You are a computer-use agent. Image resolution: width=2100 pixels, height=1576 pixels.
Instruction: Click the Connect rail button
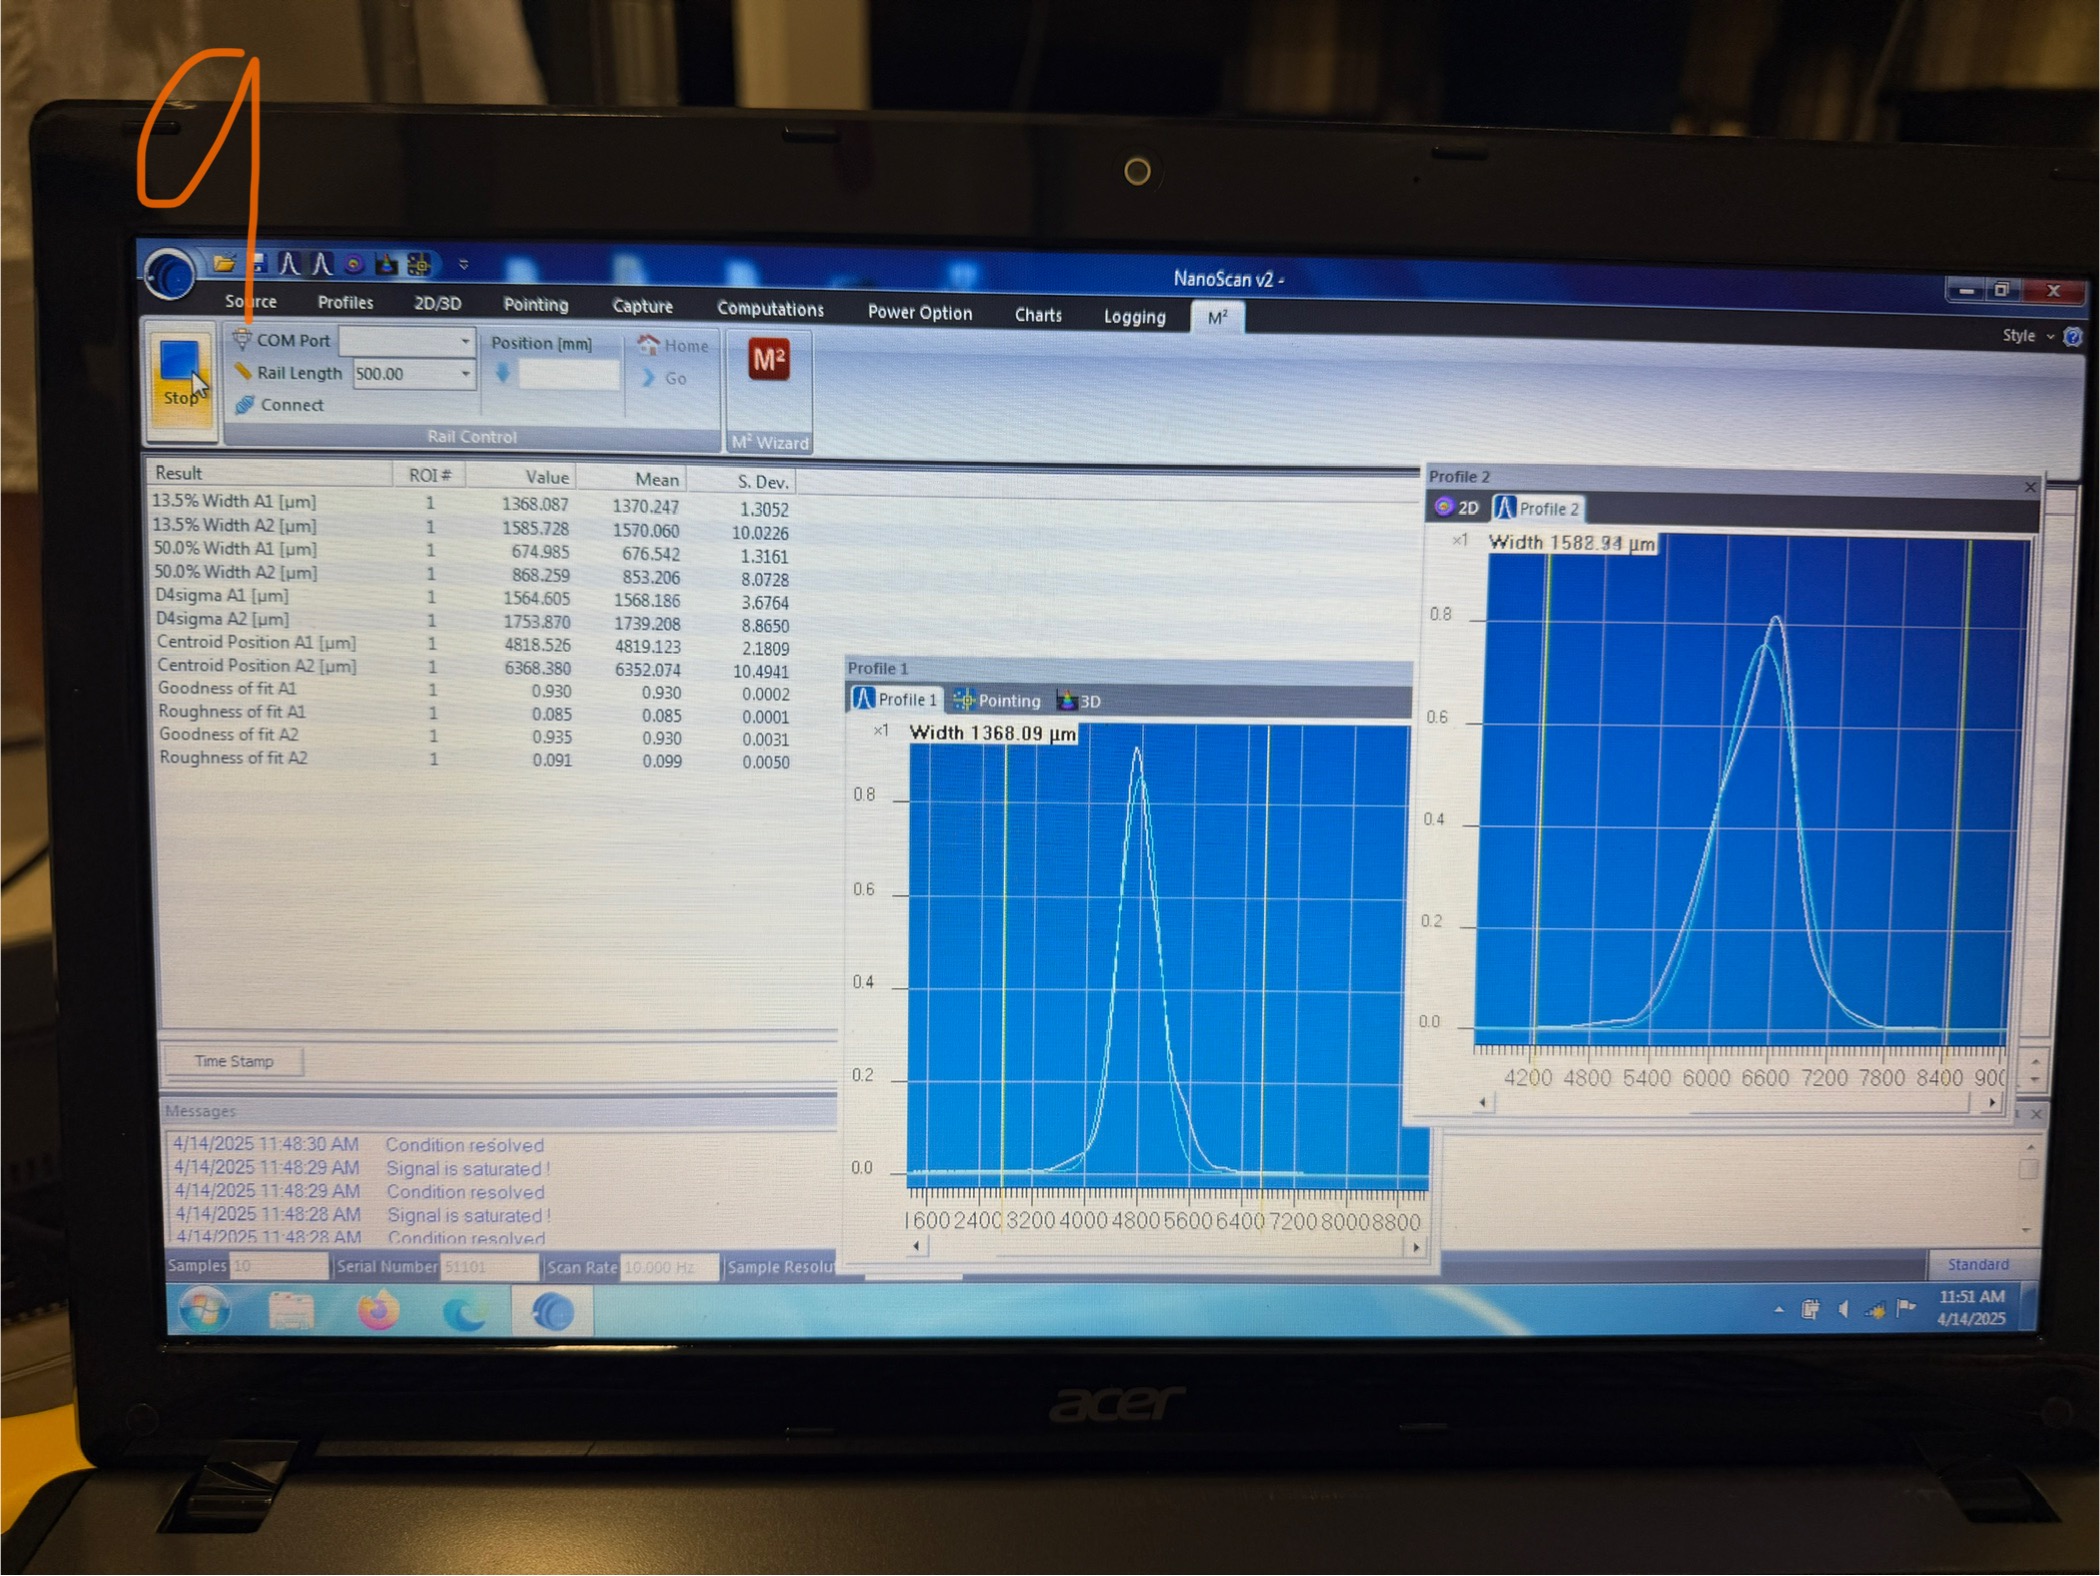click(x=279, y=405)
